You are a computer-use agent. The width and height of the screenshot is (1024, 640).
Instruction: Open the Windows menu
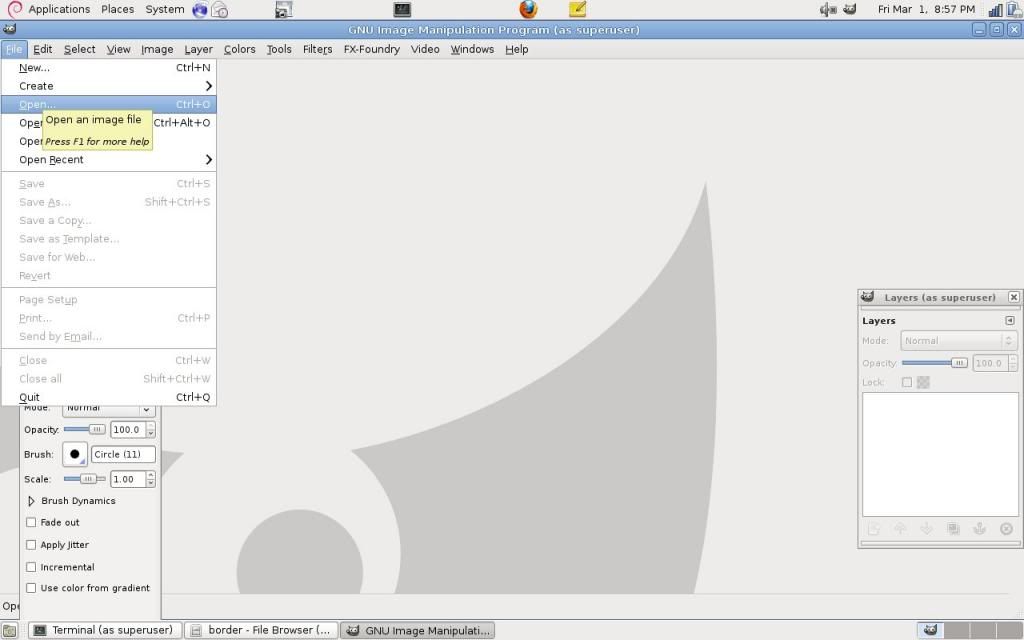point(472,49)
